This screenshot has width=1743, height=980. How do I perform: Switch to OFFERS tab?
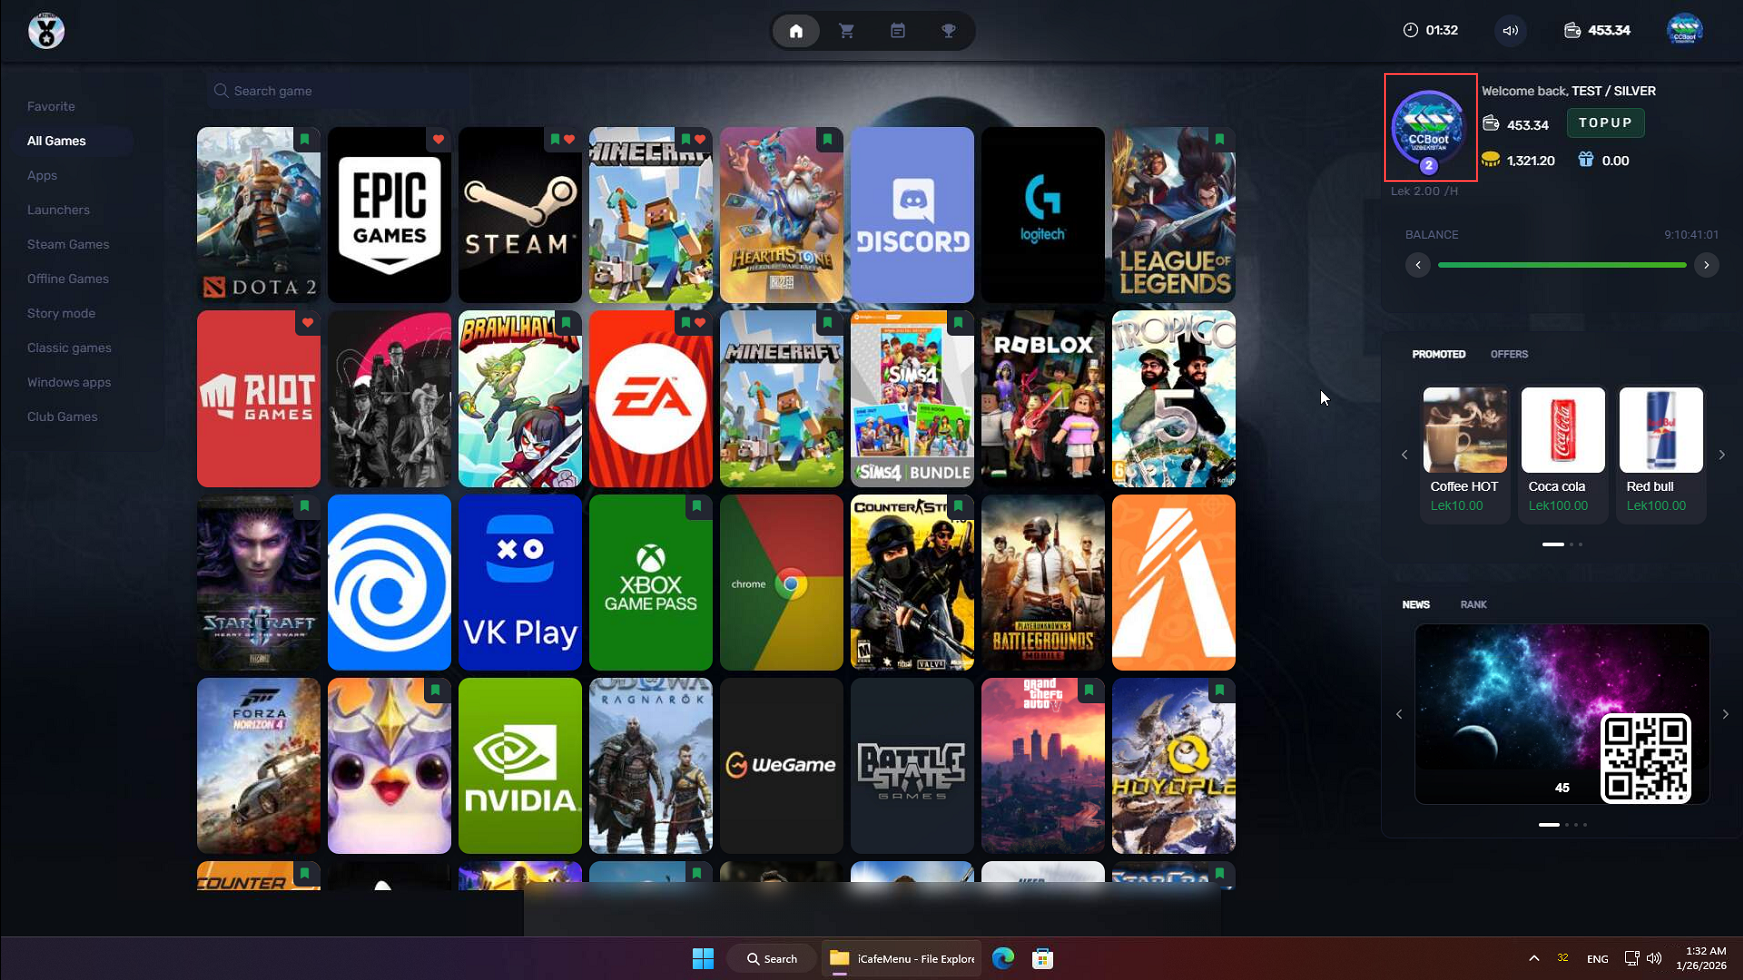(1509, 354)
